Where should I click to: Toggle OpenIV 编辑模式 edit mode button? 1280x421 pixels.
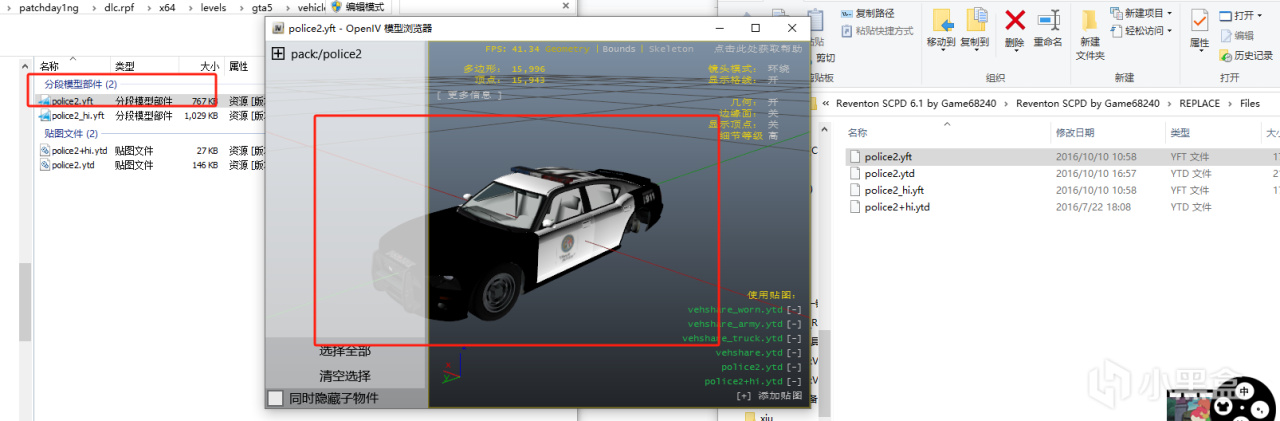tap(357, 7)
